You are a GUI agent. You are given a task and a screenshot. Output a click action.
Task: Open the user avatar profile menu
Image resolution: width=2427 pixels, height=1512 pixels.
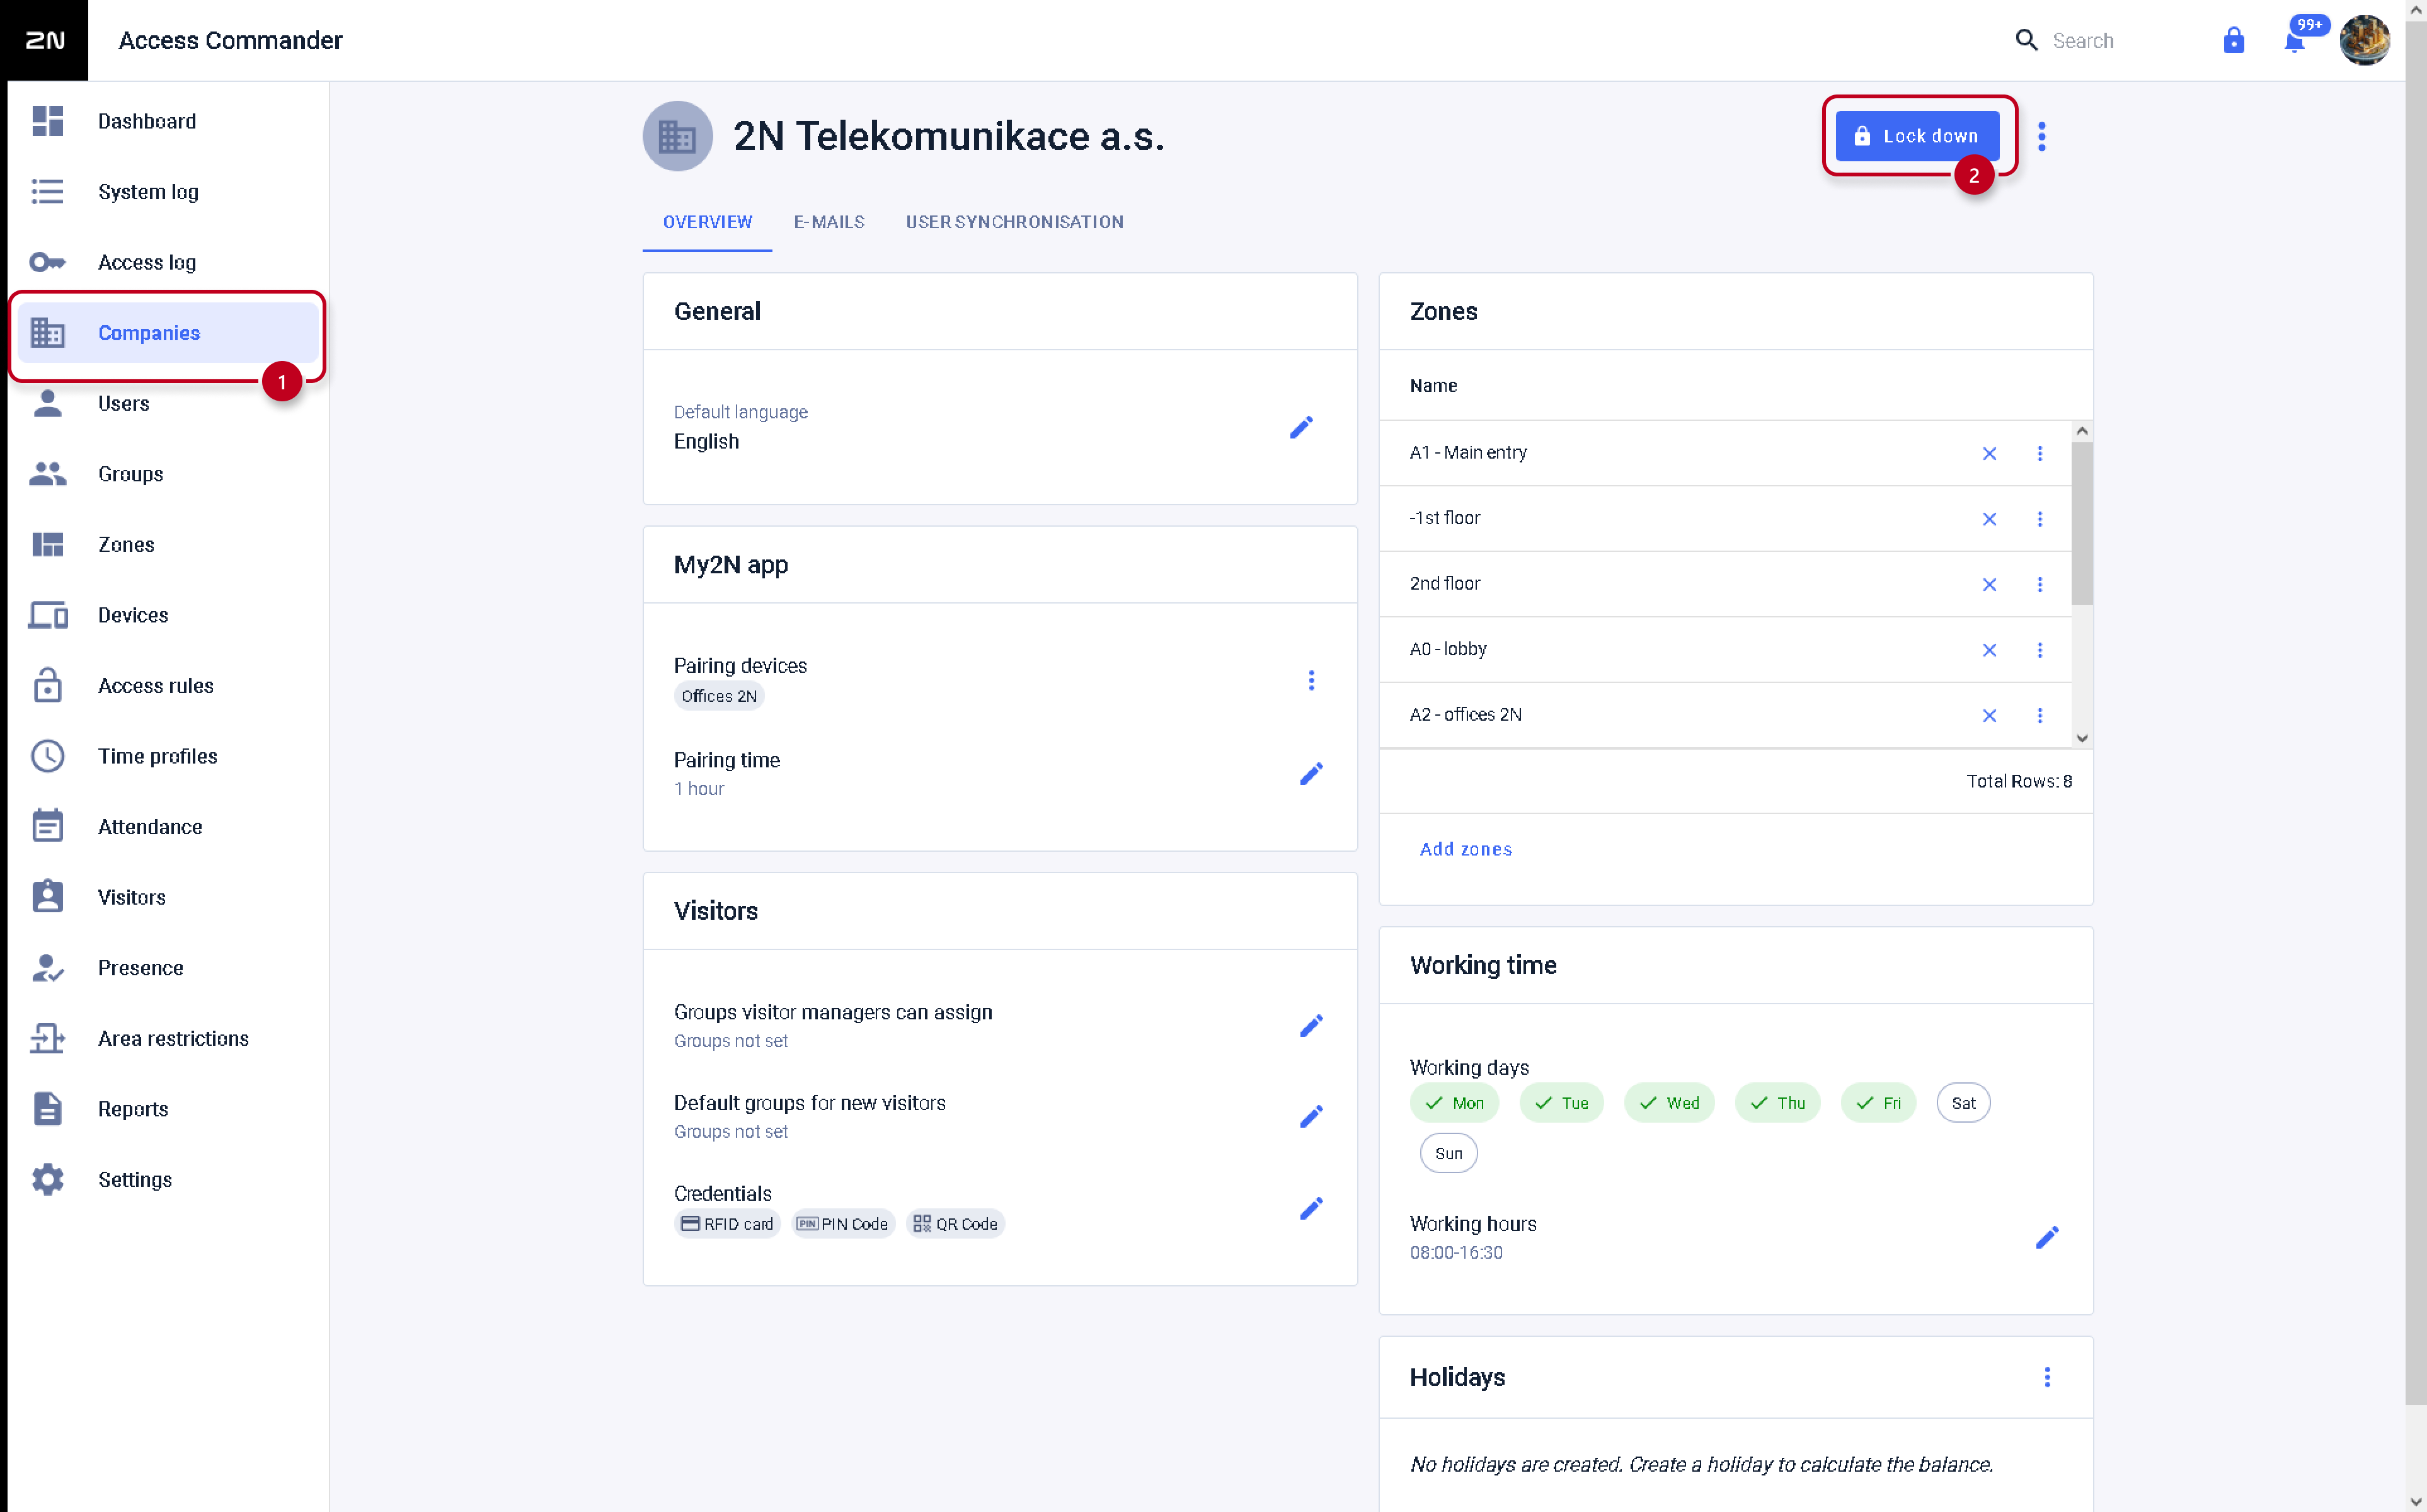click(2364, 40)
